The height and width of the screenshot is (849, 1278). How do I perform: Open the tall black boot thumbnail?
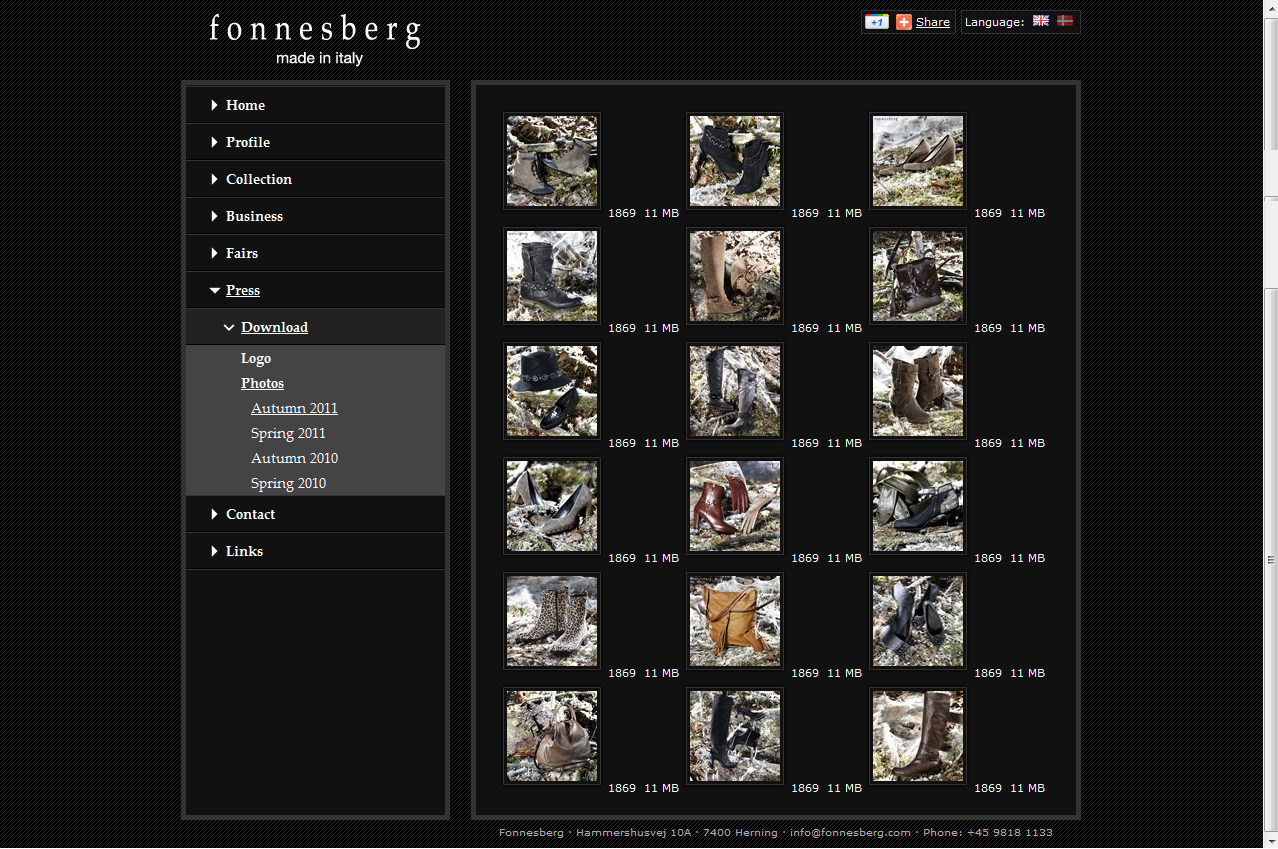click(x=735, y=736)
